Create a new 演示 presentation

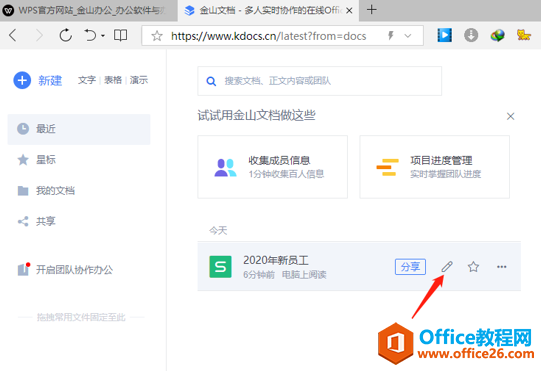click(139, 80)
